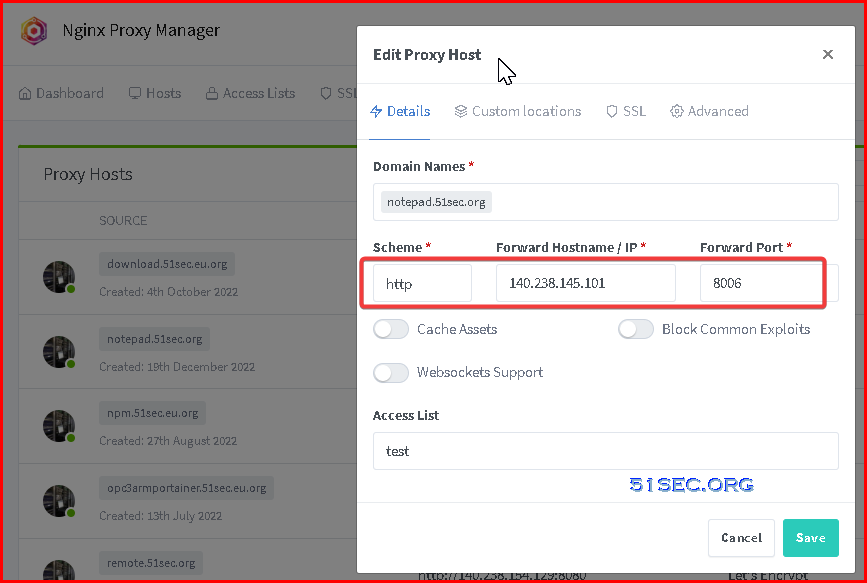This screenshot has height=583, width=867.
Task: Click the npm.51sec.eu.org host entry
Action: tap(153, 413)
